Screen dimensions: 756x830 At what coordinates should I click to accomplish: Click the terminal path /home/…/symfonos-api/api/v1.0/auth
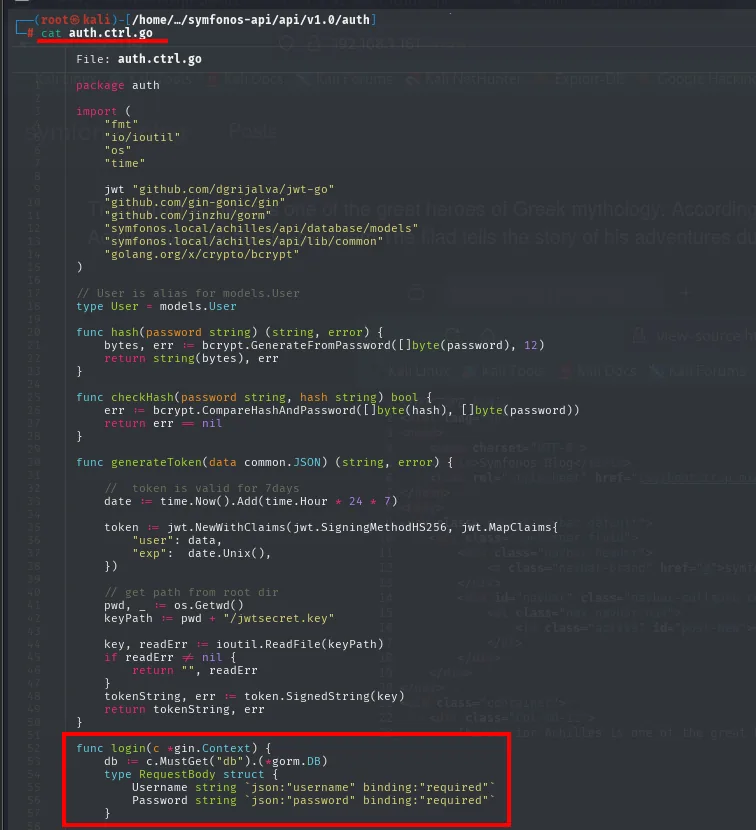point(250,20)
